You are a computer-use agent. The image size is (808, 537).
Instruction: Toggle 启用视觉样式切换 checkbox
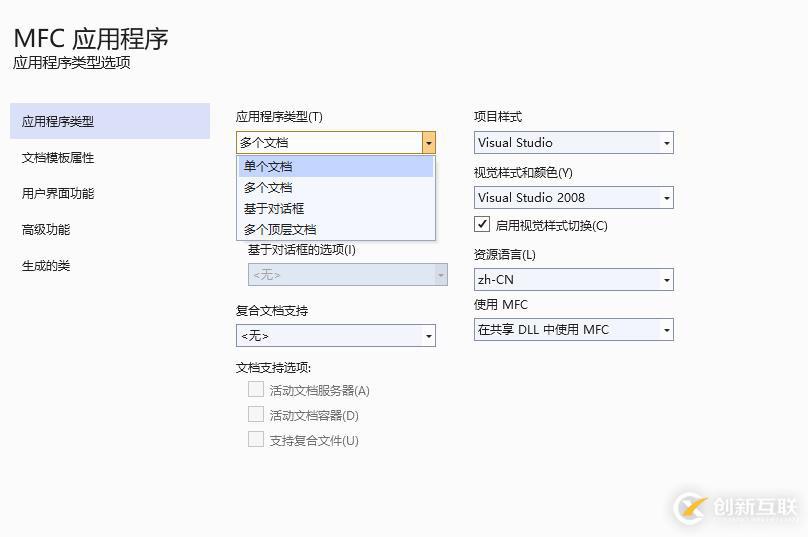click(483, 224)
